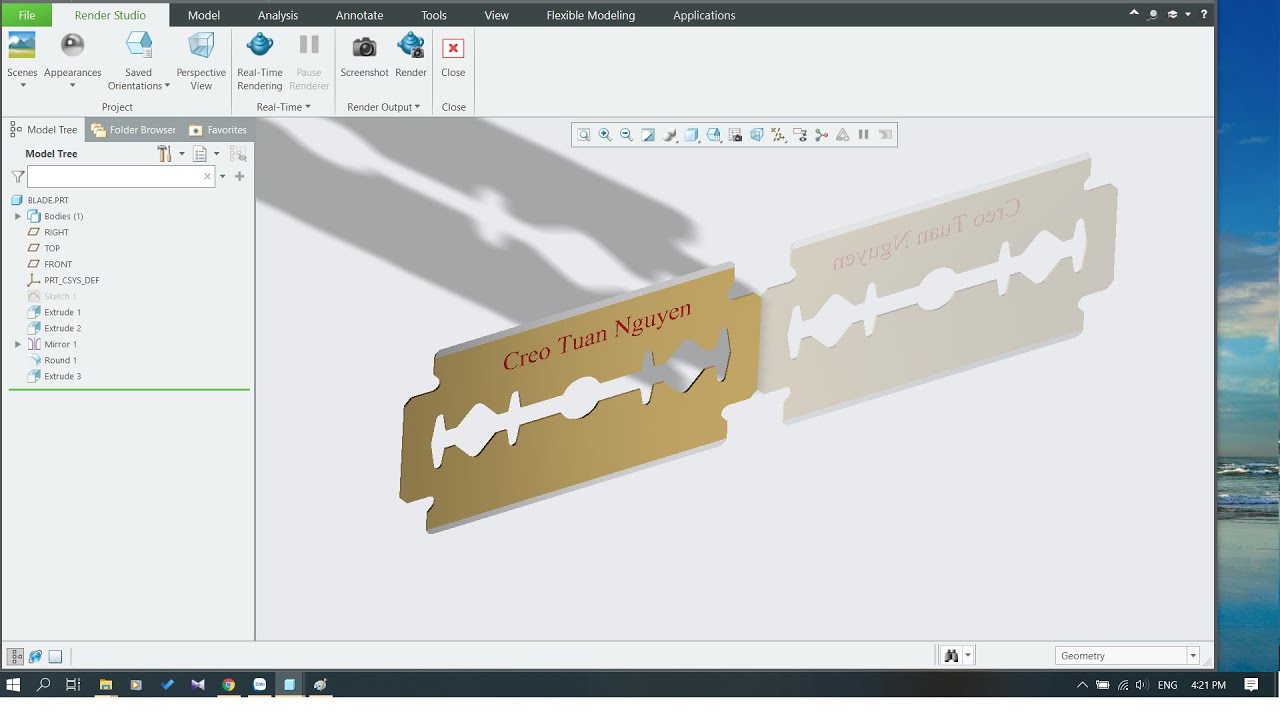Screen dimensions: 1280x720
Task: Toggle Perspective View
Action: pyautogui.click(x=201, y=60)
